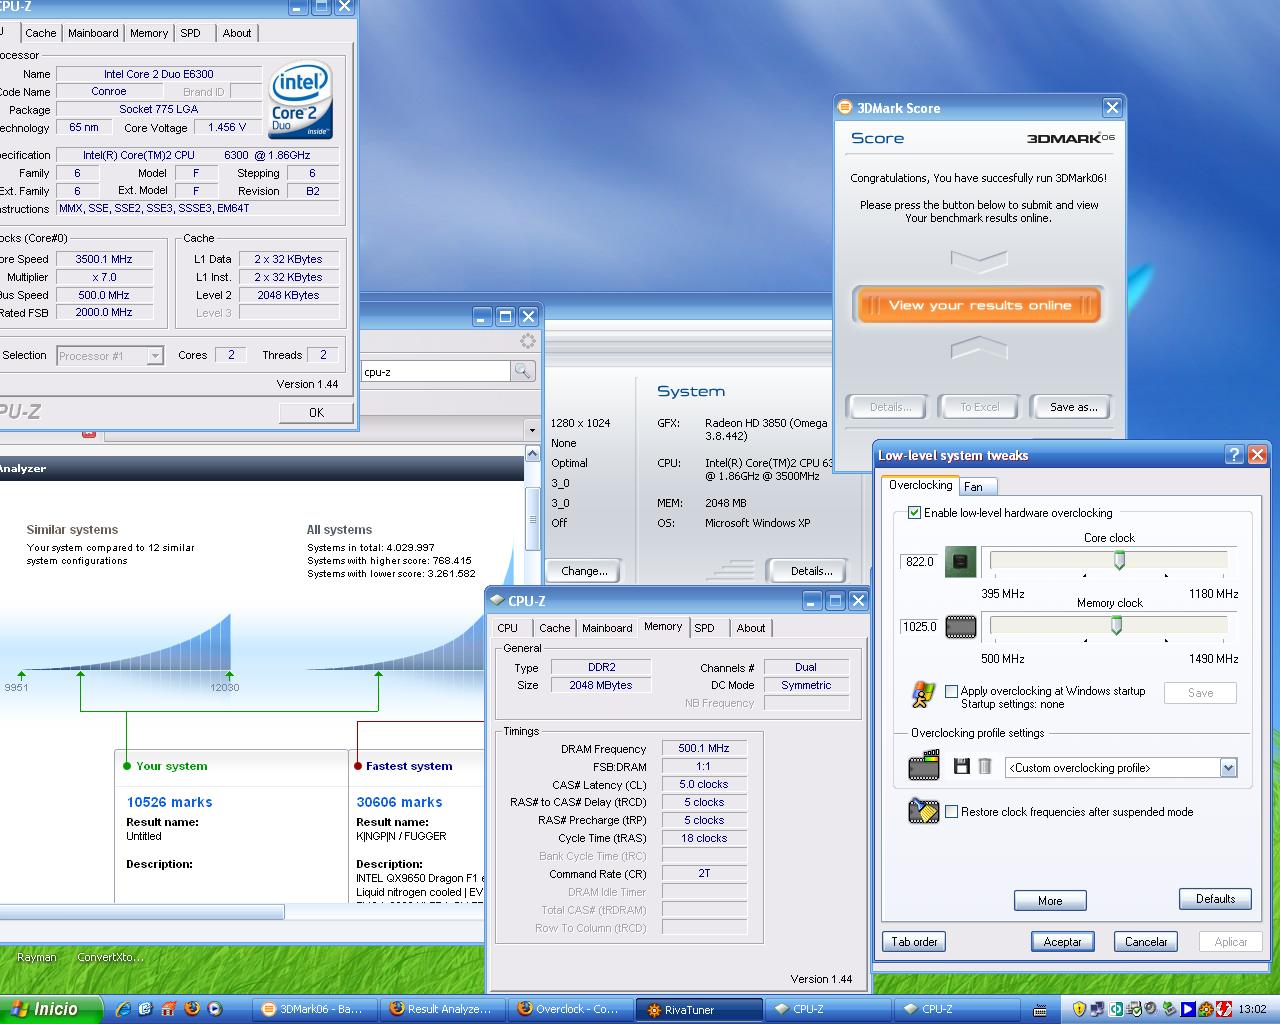Click the Defaults button
Viewport: 1280px width, 1024px height.
[x=1215, y=899]
